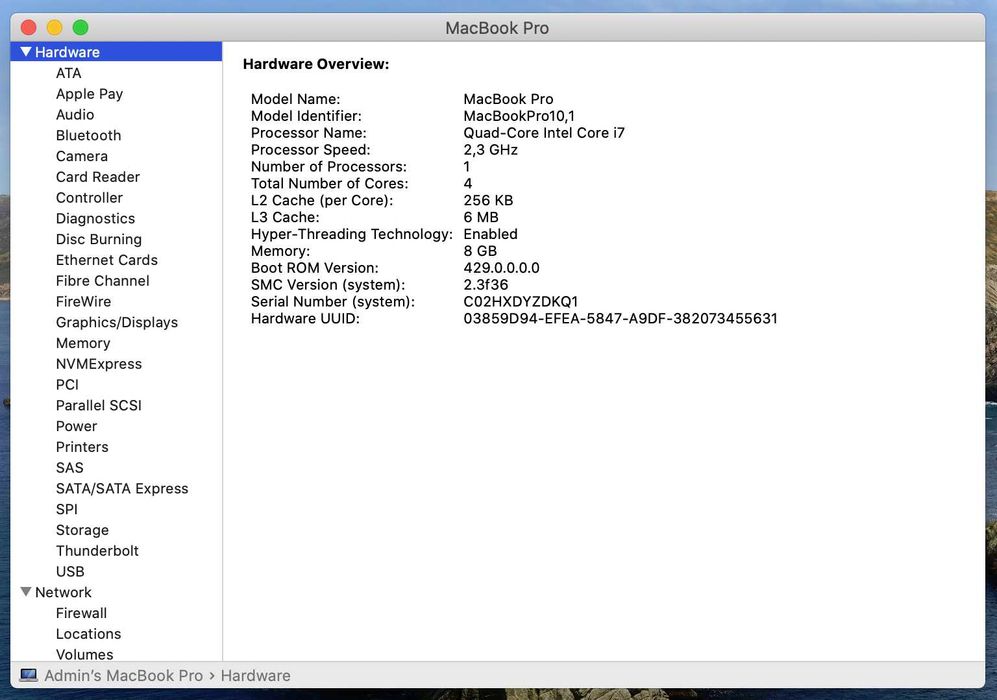Select Fibre Channel in the sidebar

tap(102, 281)
